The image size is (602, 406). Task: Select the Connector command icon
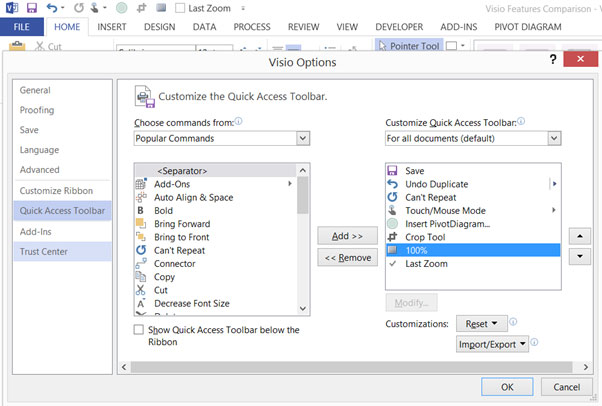pos(141,263)
